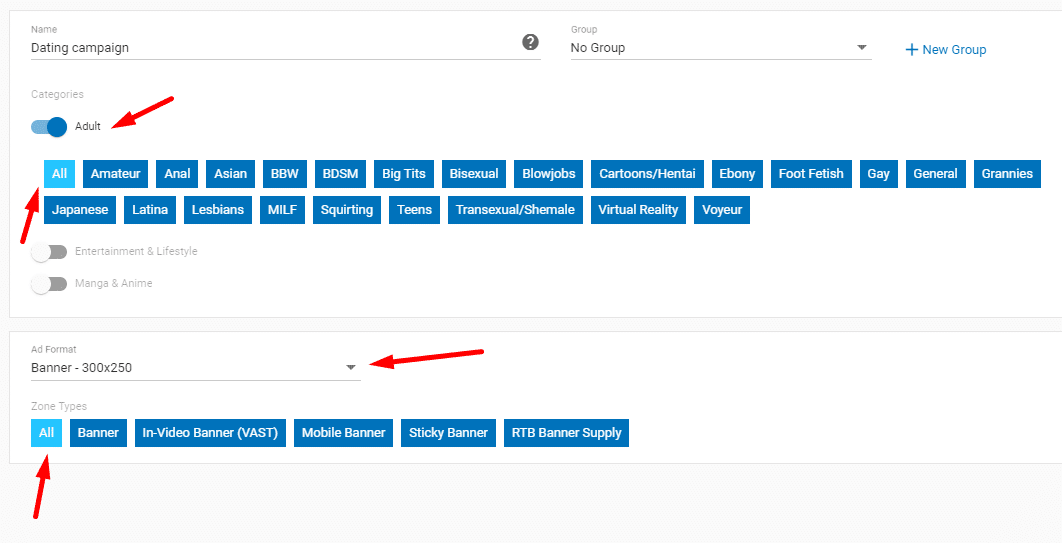
Task: Select the Sticky Banner zone type
Action: click(448, 433)
